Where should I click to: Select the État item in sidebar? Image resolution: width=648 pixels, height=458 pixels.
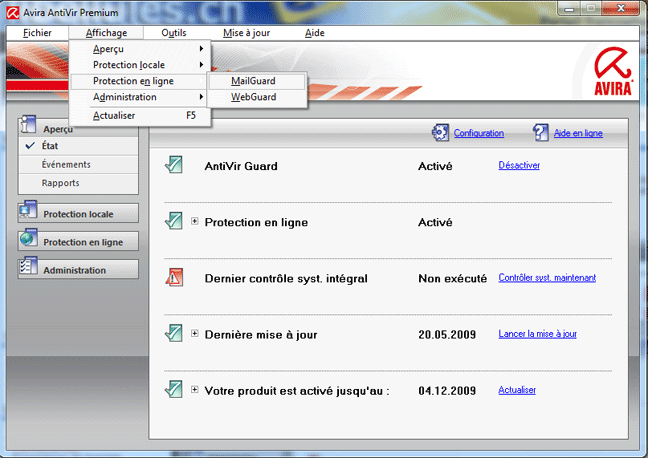click(78, 146)
